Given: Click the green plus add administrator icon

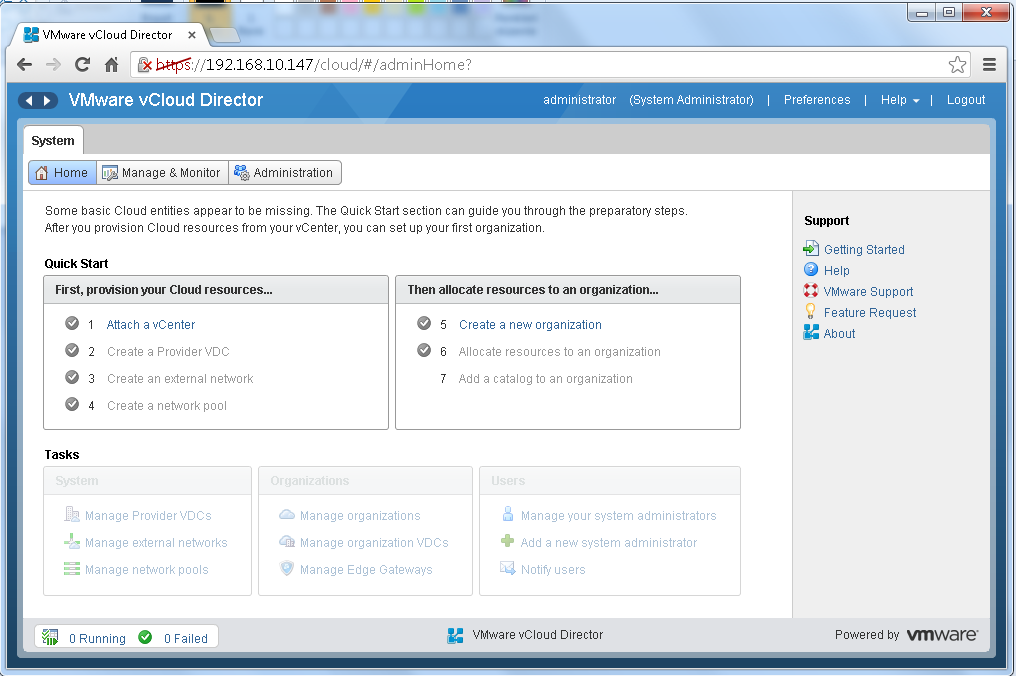Looking at the screenshot, I should point(507,541).
